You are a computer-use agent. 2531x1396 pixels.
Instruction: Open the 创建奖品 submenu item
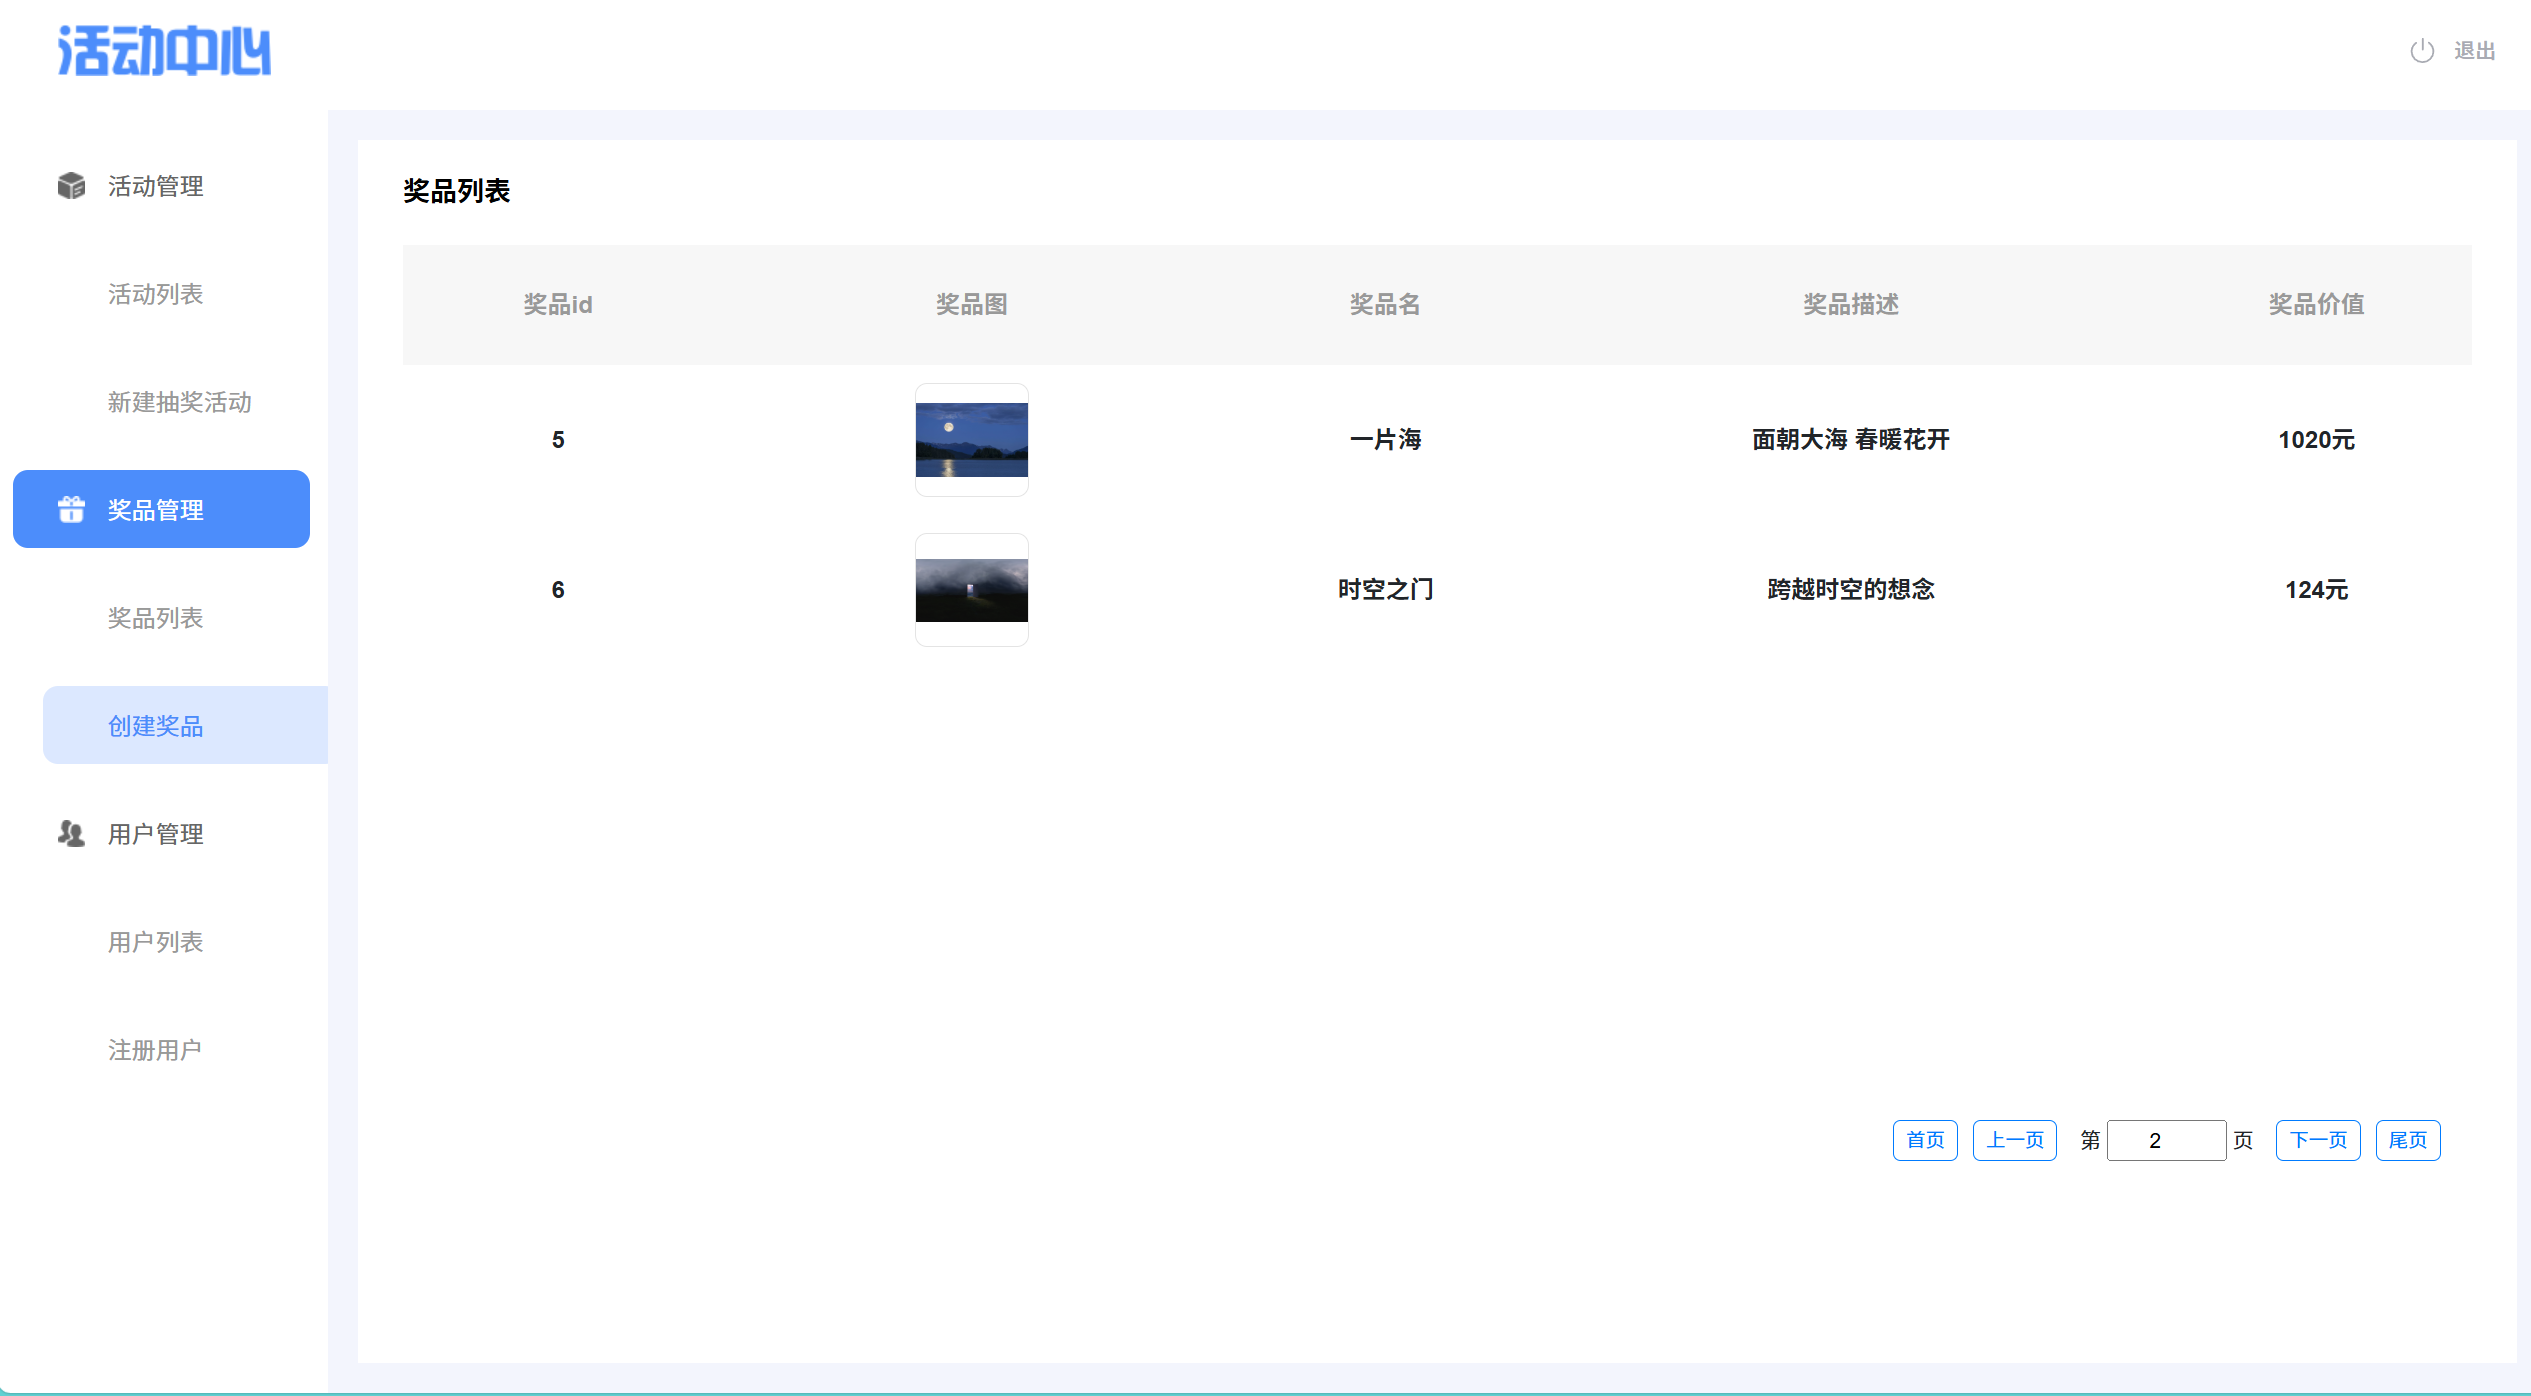(156, 726)
